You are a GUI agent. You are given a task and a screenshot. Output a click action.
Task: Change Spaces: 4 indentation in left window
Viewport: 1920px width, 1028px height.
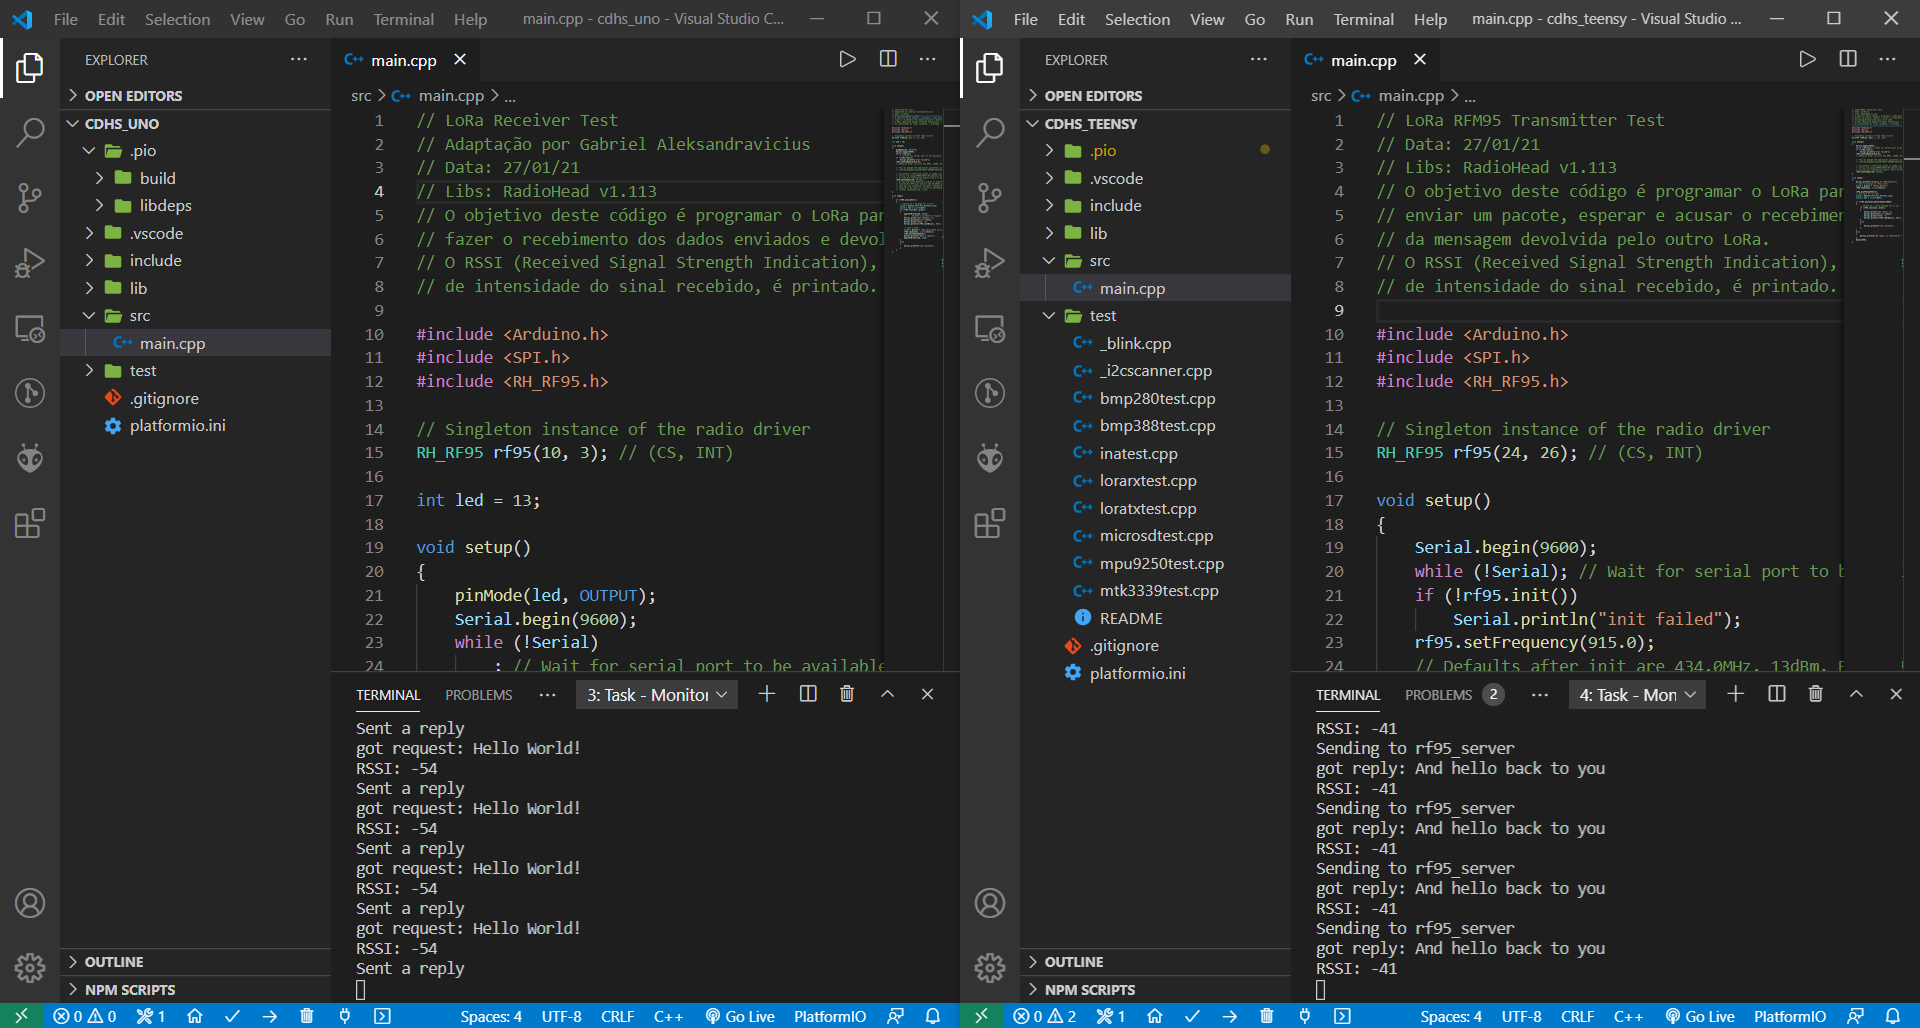(491, 1016)
